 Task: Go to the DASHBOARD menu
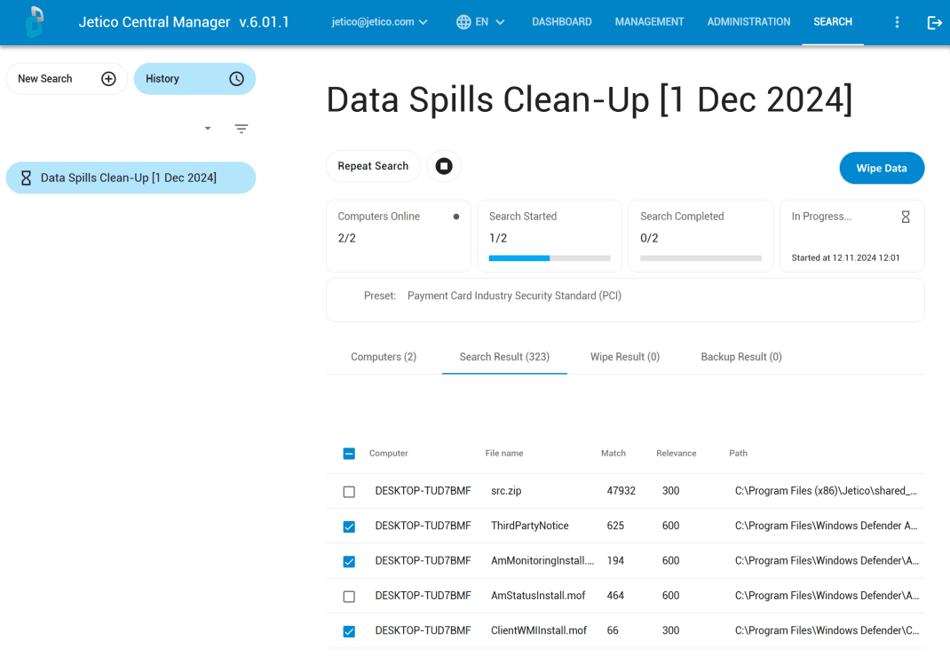(x=562, y=22)
